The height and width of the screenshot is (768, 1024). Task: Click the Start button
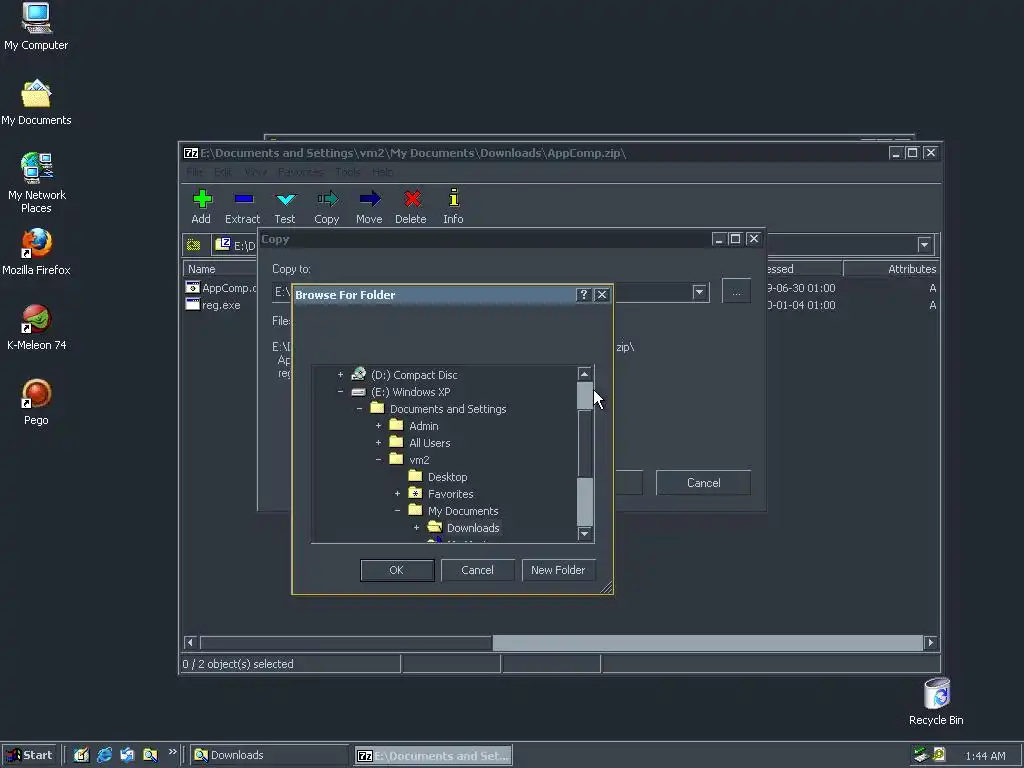click(x=30, y=755)
